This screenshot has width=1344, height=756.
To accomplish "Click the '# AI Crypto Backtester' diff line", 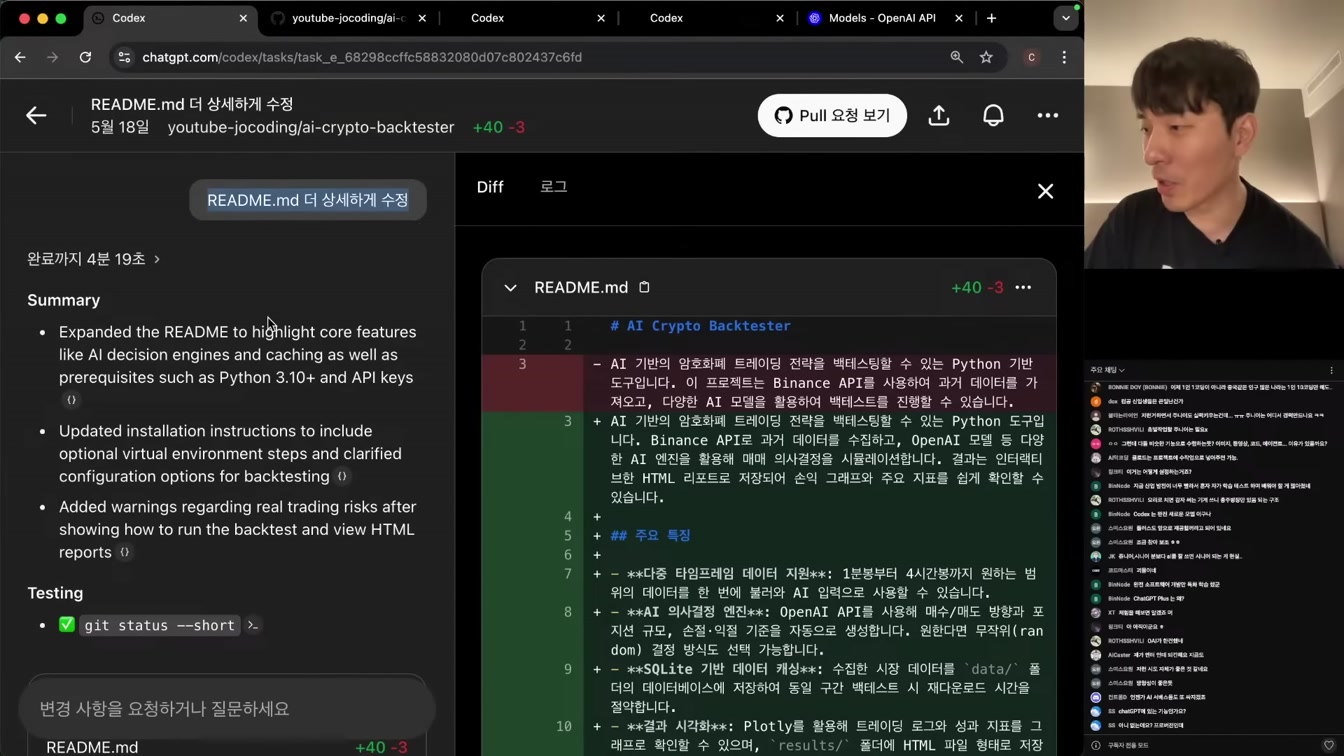I will point(700,326).
